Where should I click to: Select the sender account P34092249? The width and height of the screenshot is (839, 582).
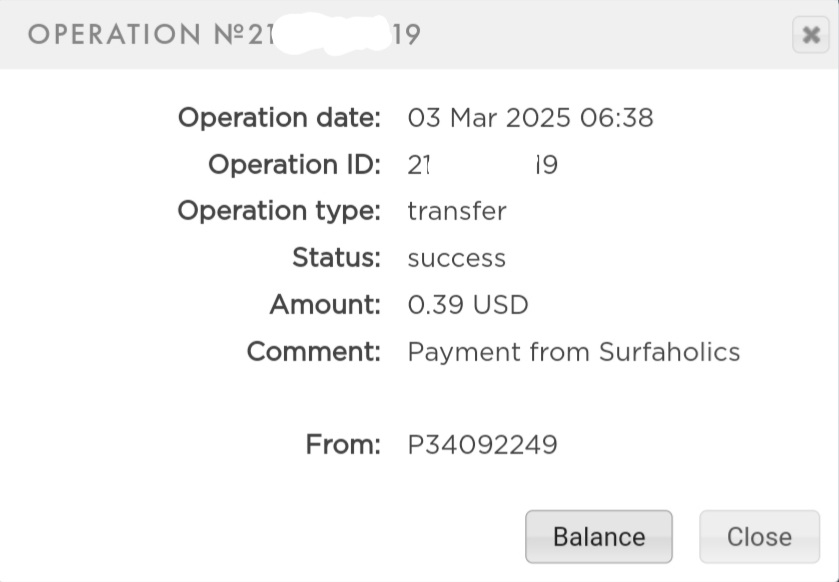[x=483, y=445]
